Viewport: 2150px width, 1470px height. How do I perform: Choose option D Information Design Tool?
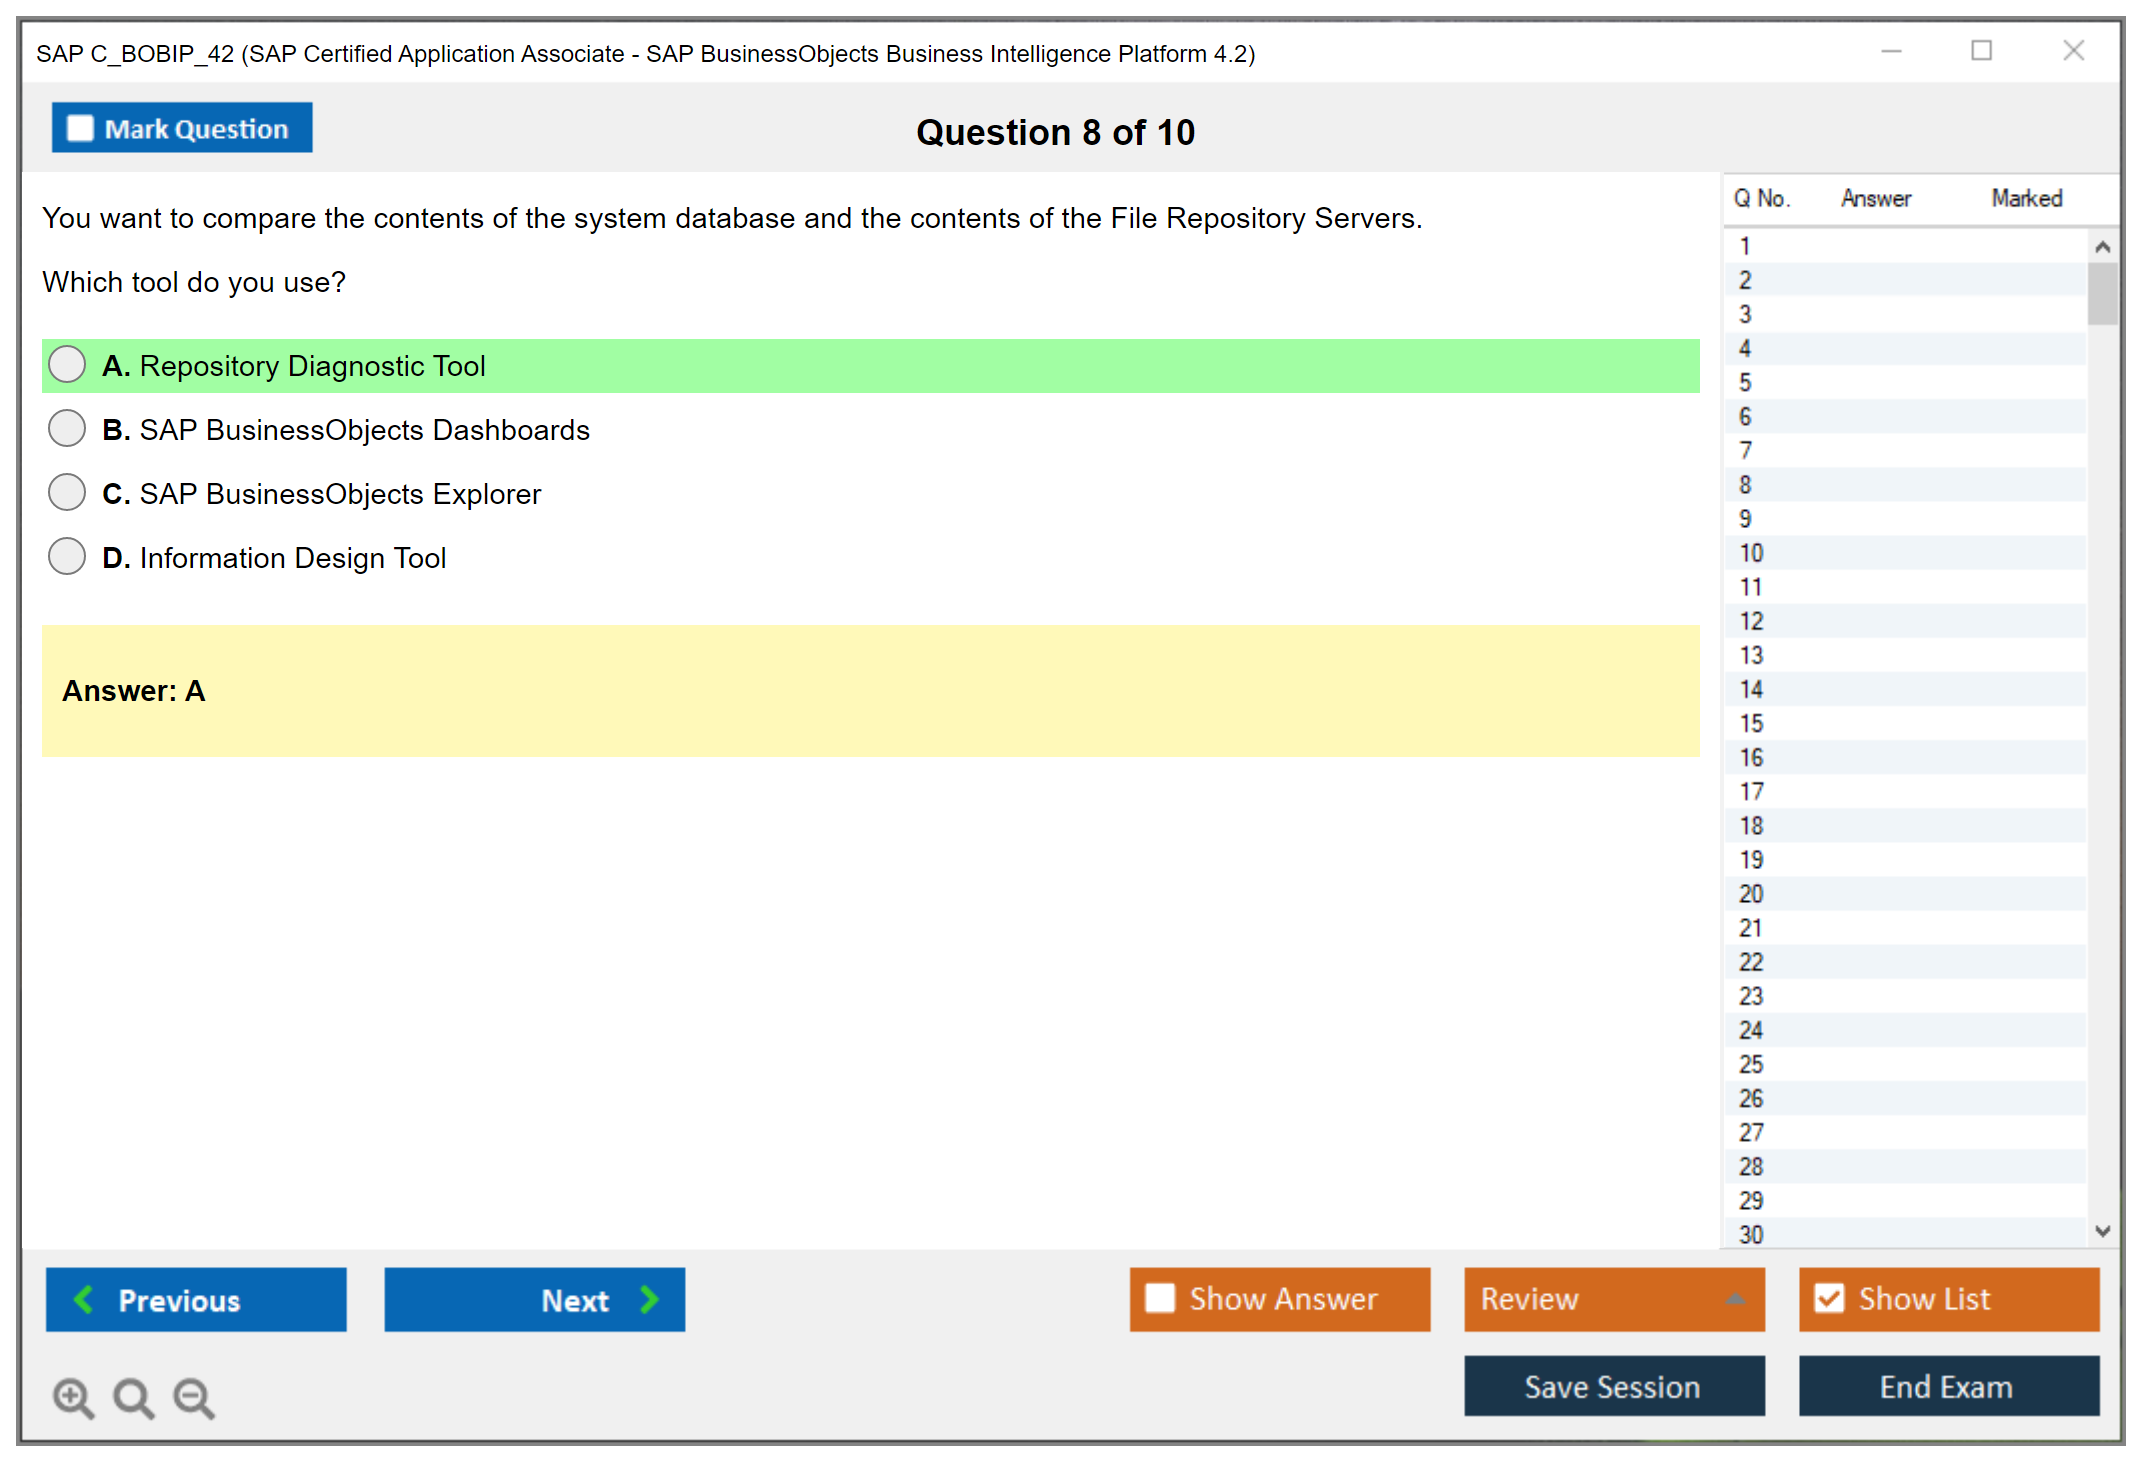(x=67, y=557)
